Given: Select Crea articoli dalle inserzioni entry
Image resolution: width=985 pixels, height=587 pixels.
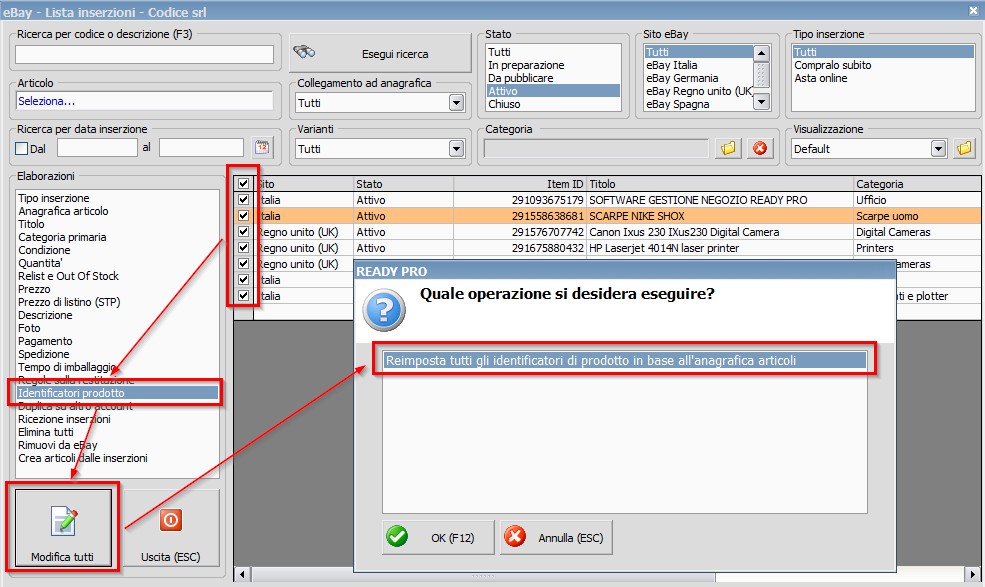Looking at the screenshot, I should (x=117, y=458).
